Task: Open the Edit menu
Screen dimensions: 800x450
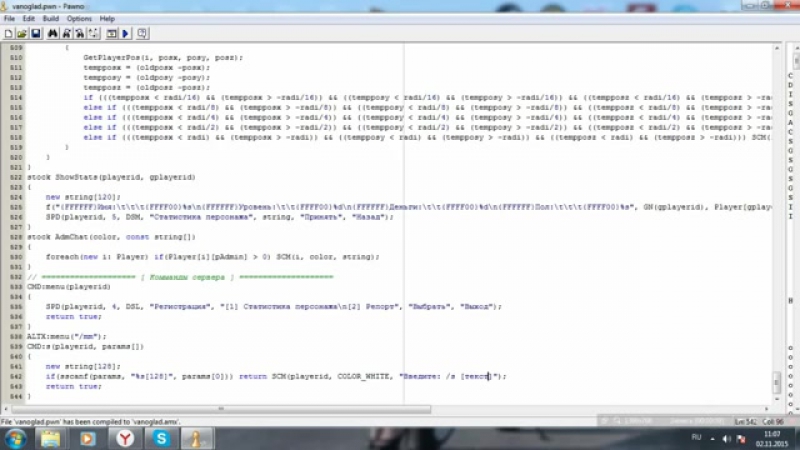Action: point(29,19)
